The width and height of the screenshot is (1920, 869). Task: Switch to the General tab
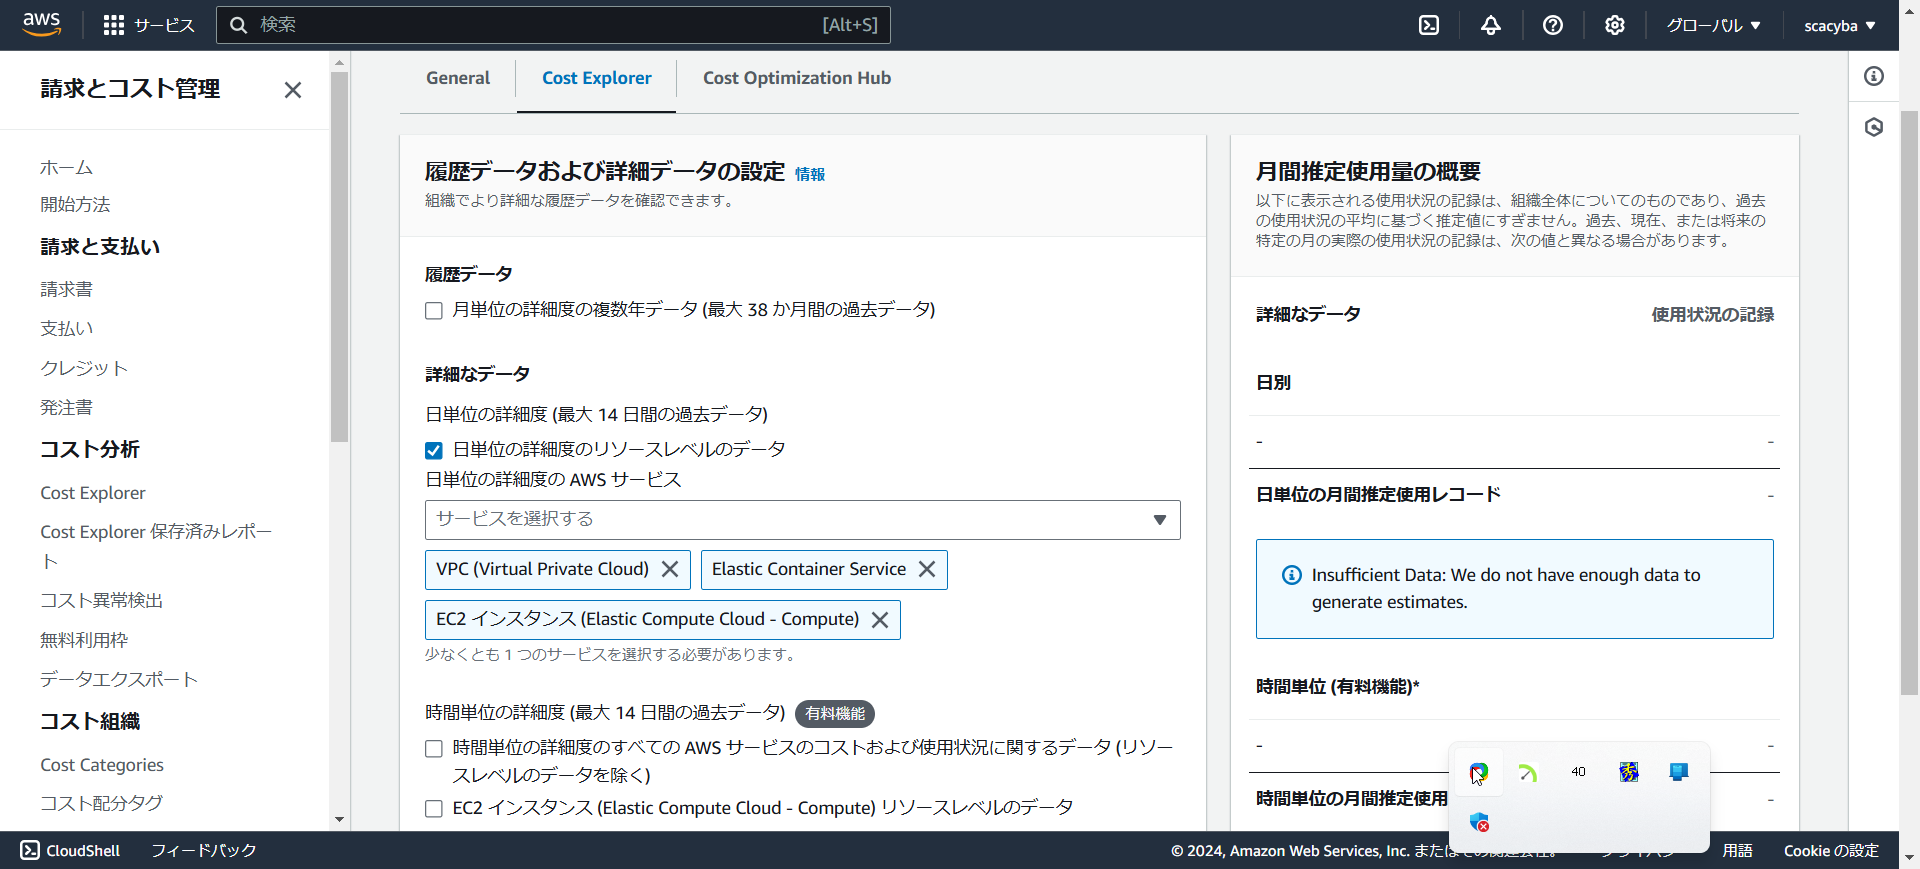click(x=458, y=78)
